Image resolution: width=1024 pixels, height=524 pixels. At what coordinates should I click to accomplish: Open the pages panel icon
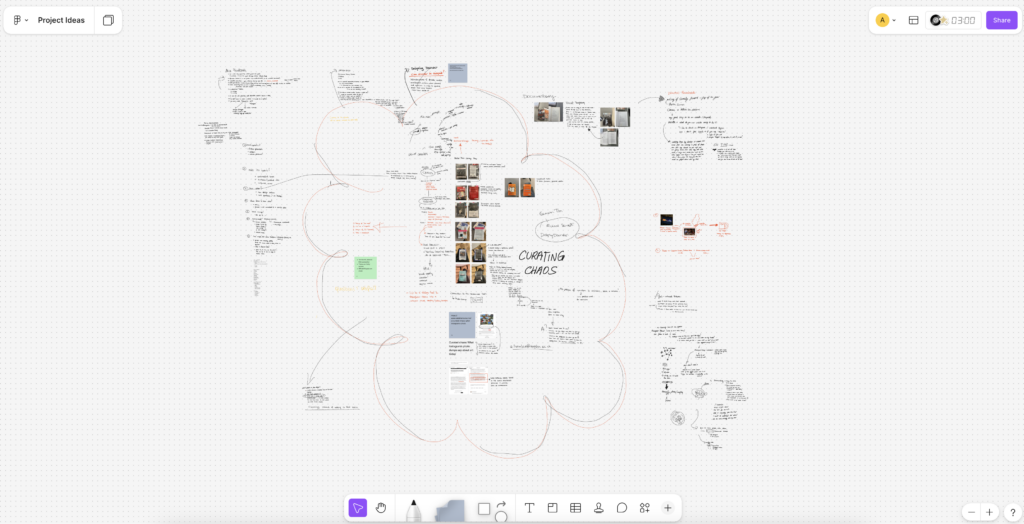(108, 20)
